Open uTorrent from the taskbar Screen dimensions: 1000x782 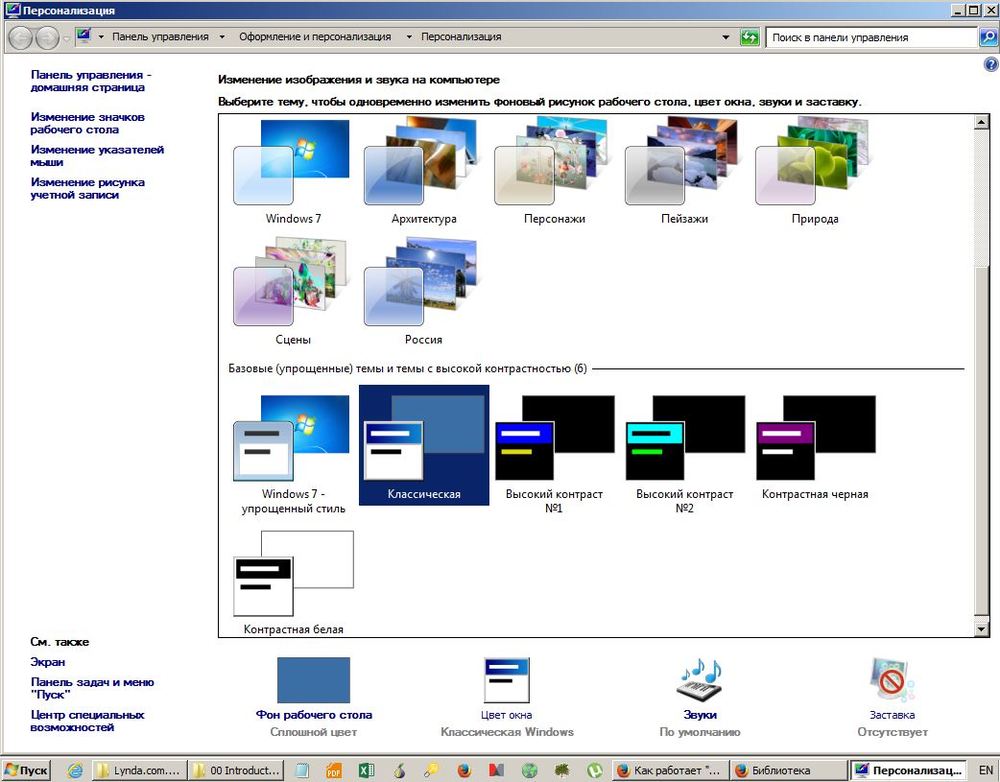(594, 771)
